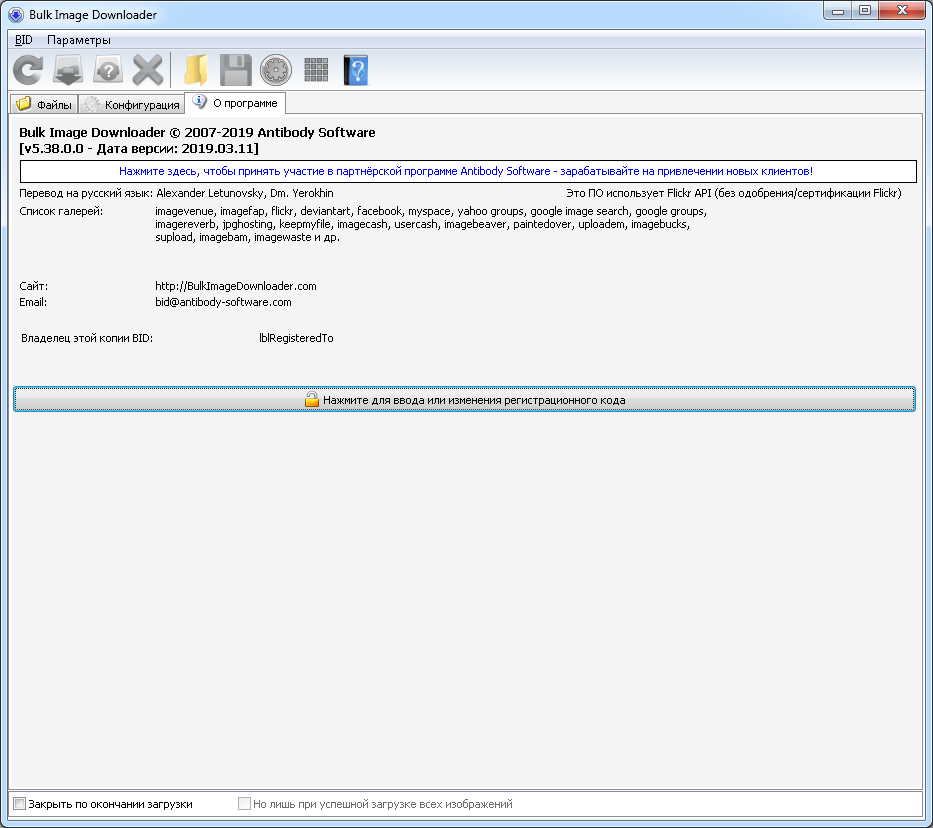Close the Bulk Image Downloader window
The width and height of the screenshot is (933, 828).
coord(902,11)
